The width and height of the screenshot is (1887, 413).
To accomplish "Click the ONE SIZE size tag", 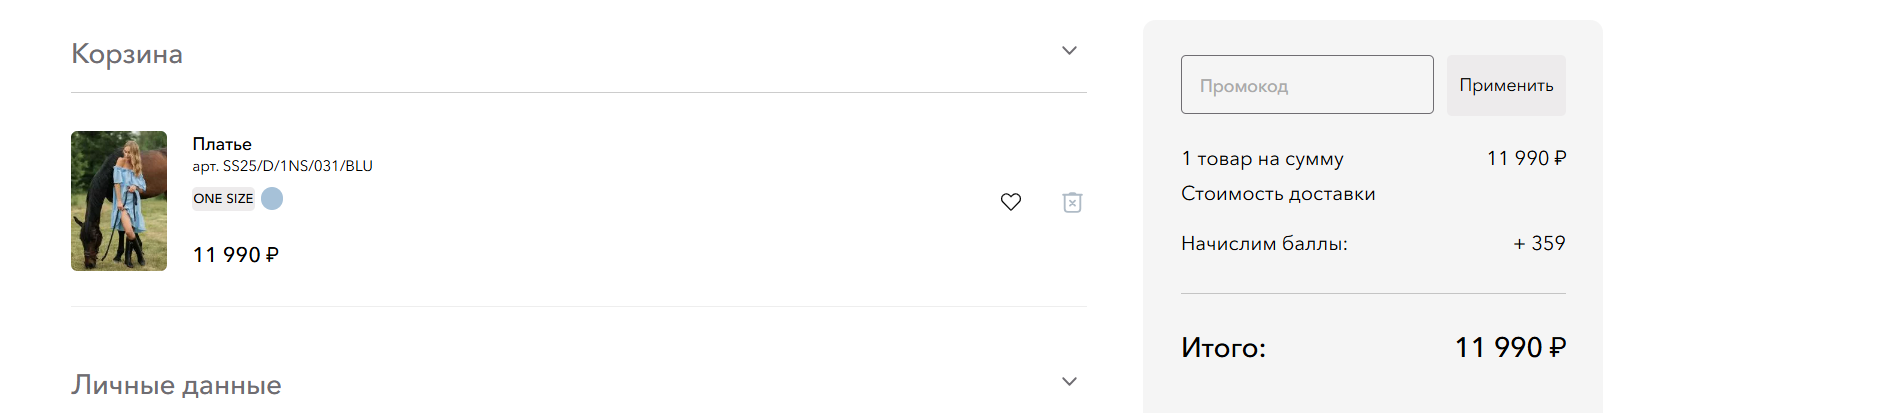I will (x=224, y=198).
